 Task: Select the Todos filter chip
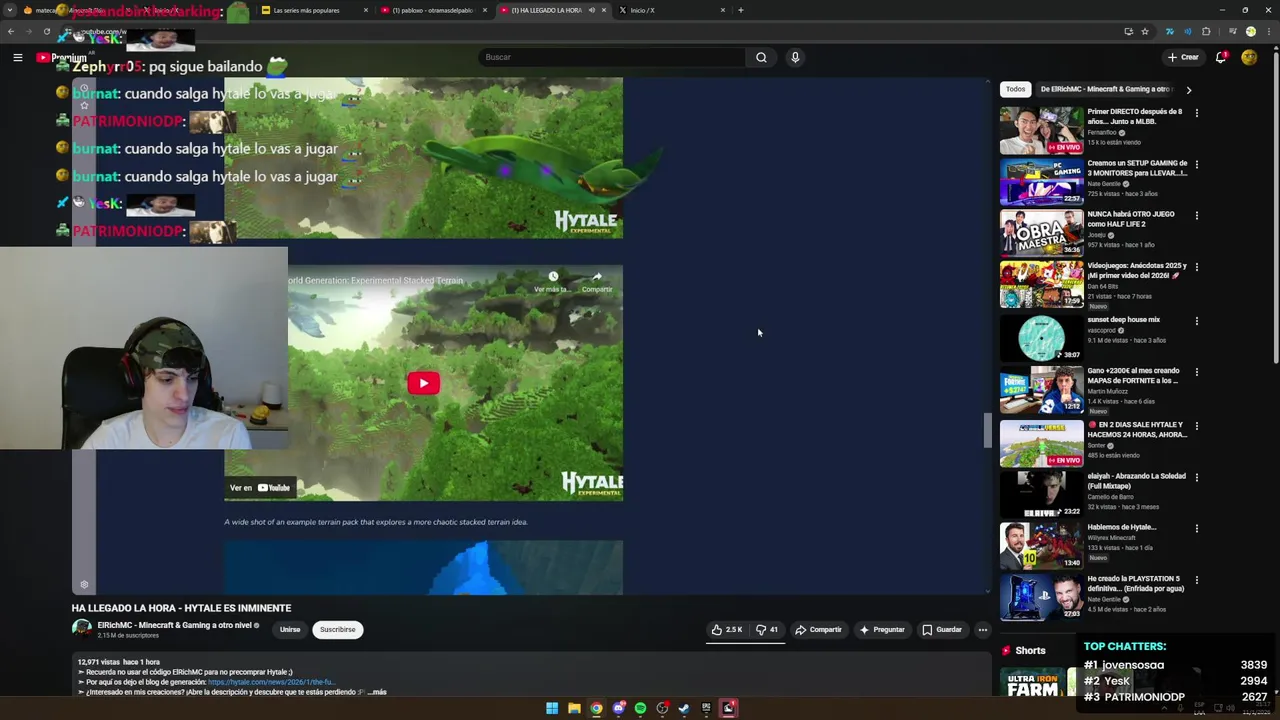1015,89
